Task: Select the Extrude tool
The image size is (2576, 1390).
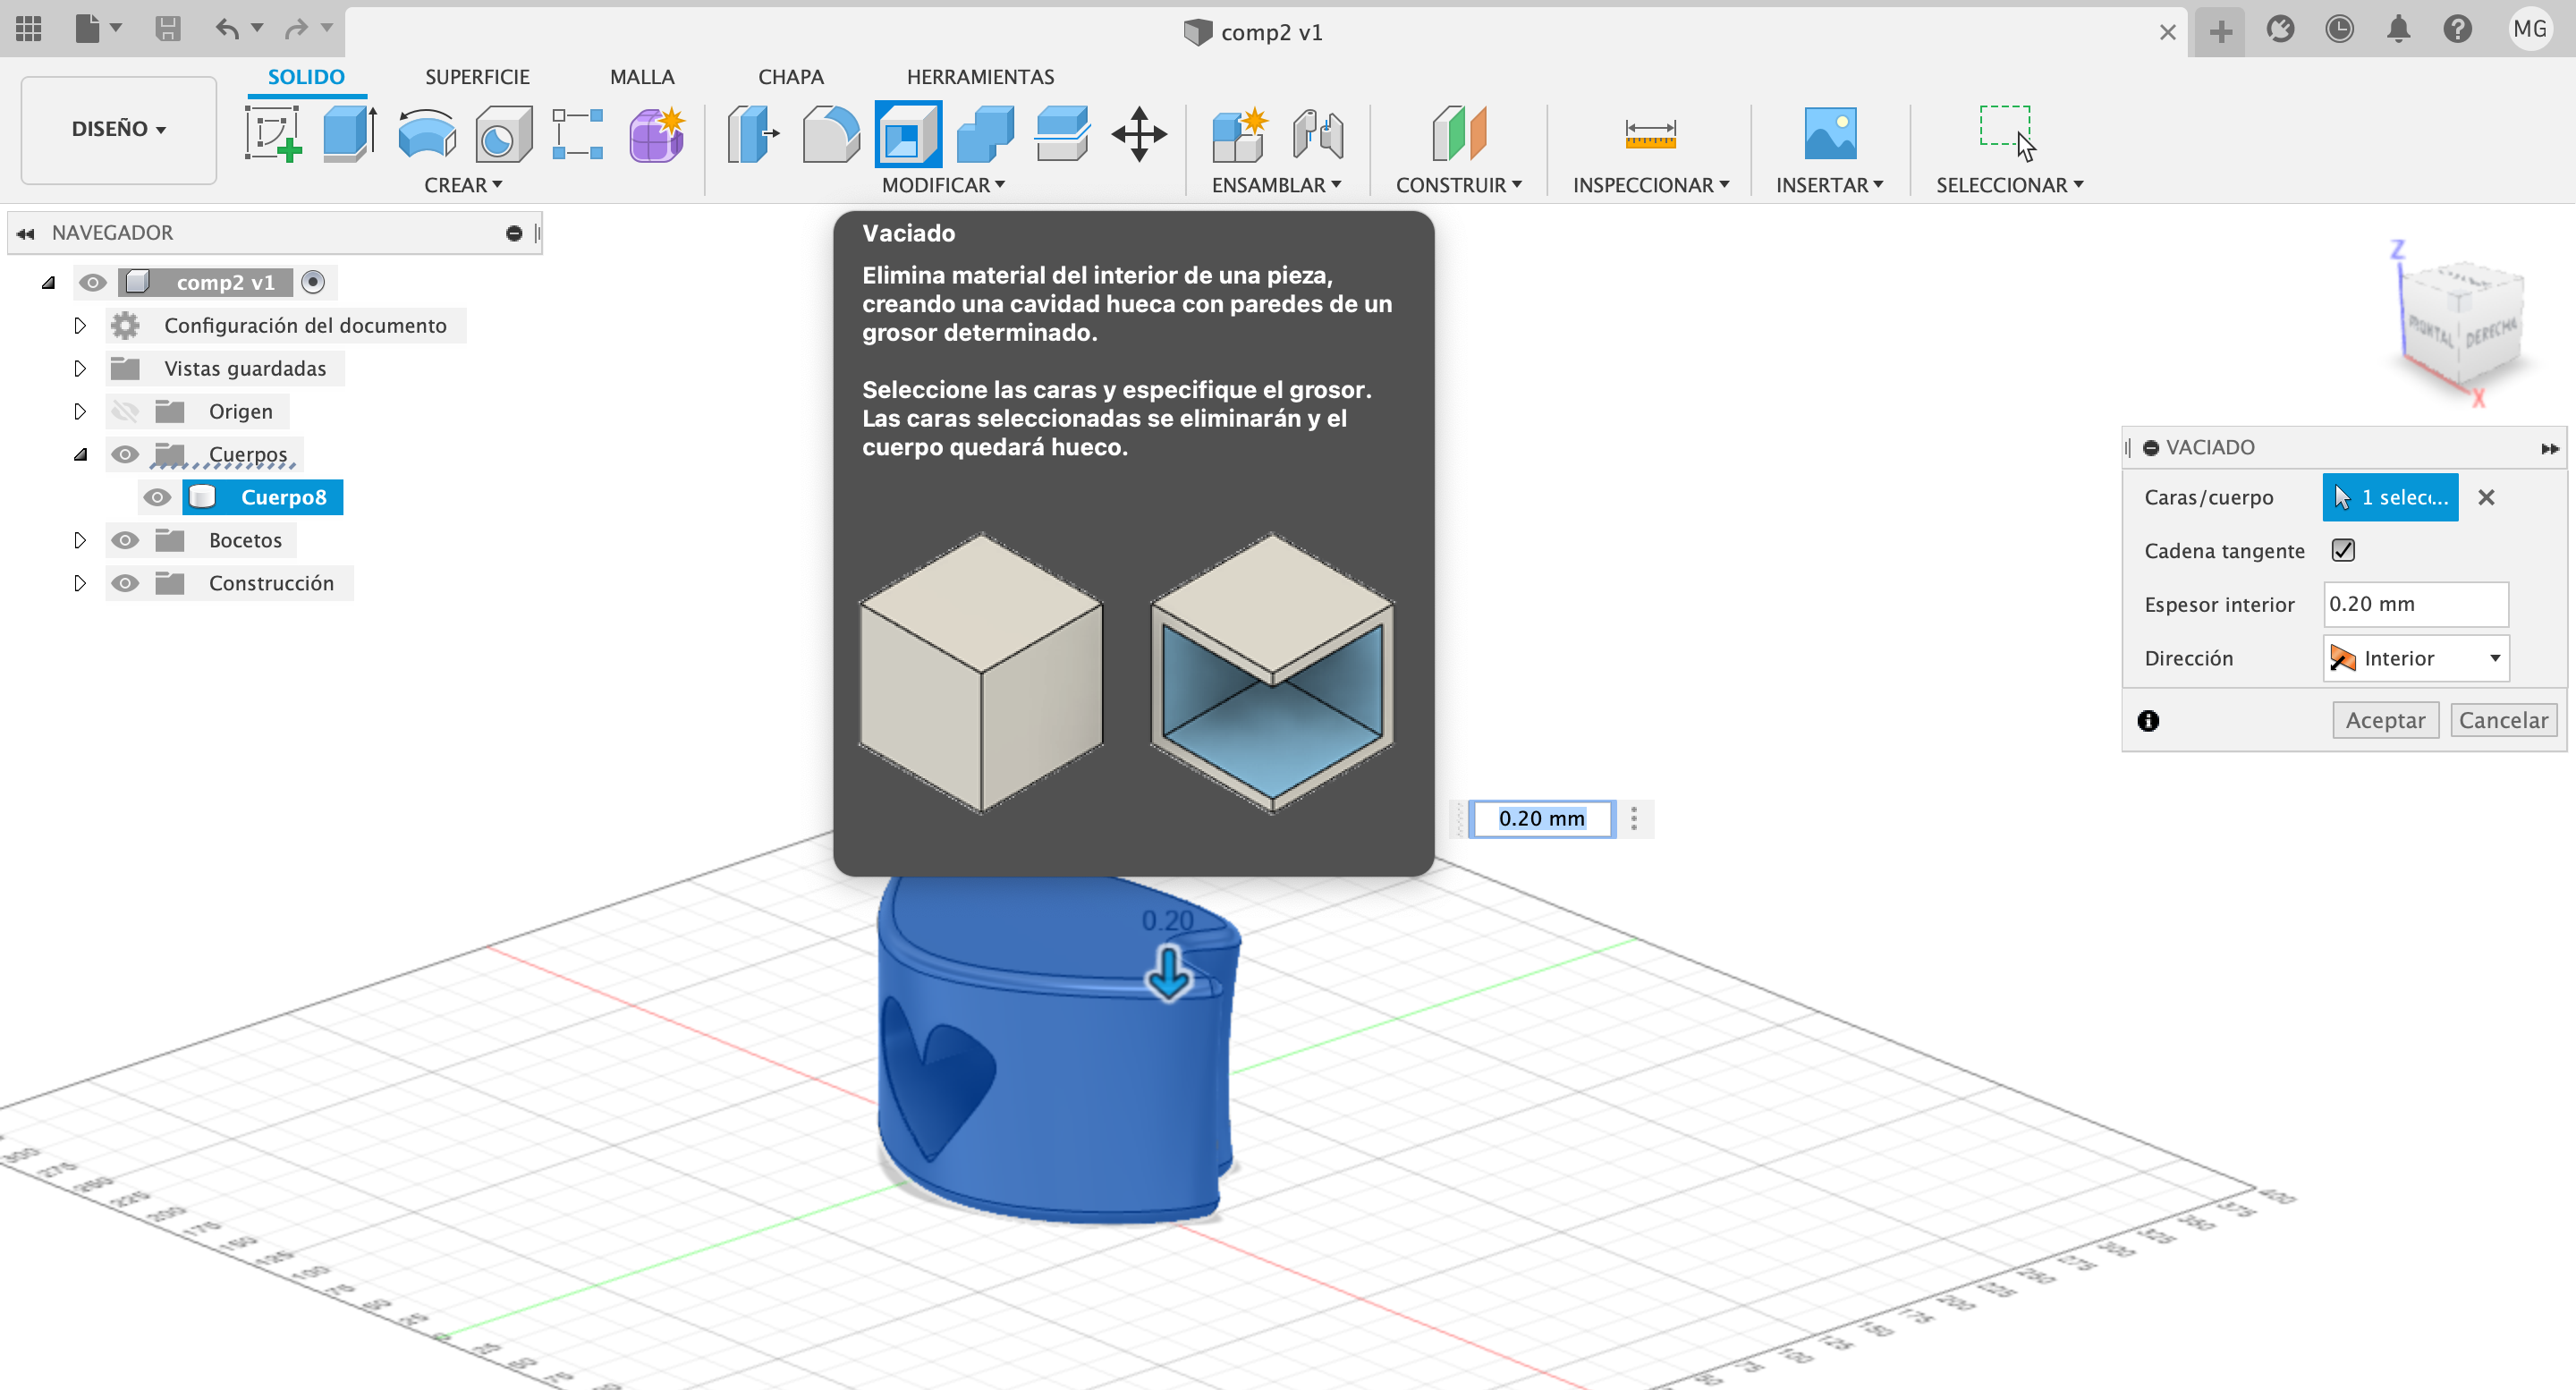Action: (349, 133)
